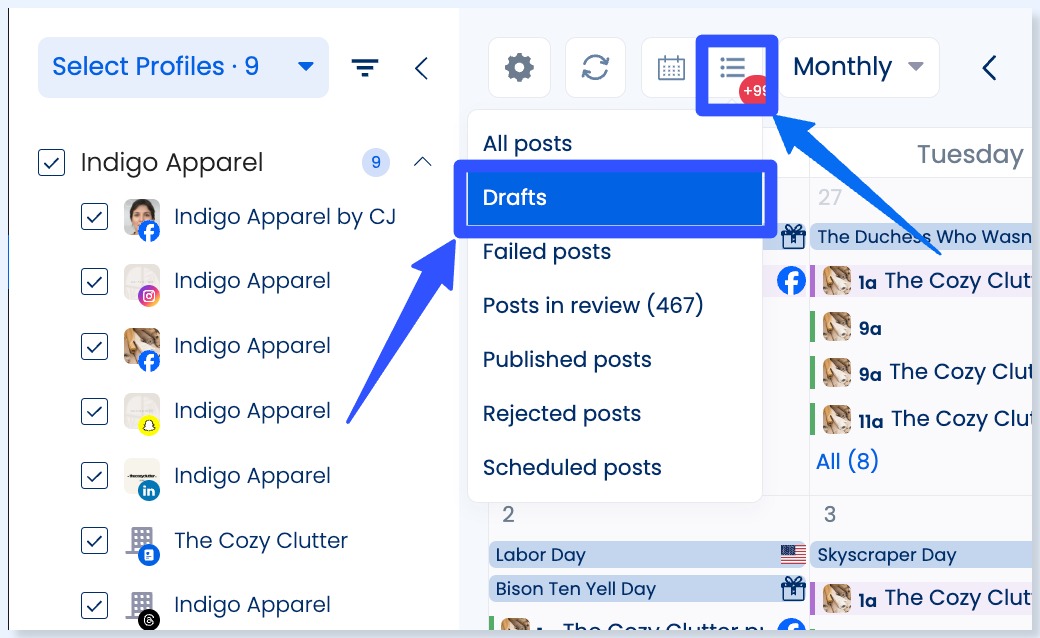This screenshot has width=1040, height=638.
Task: Uncheck the LinkedIn Indigo Apparel profile
Action: click(x=94, y=476)
